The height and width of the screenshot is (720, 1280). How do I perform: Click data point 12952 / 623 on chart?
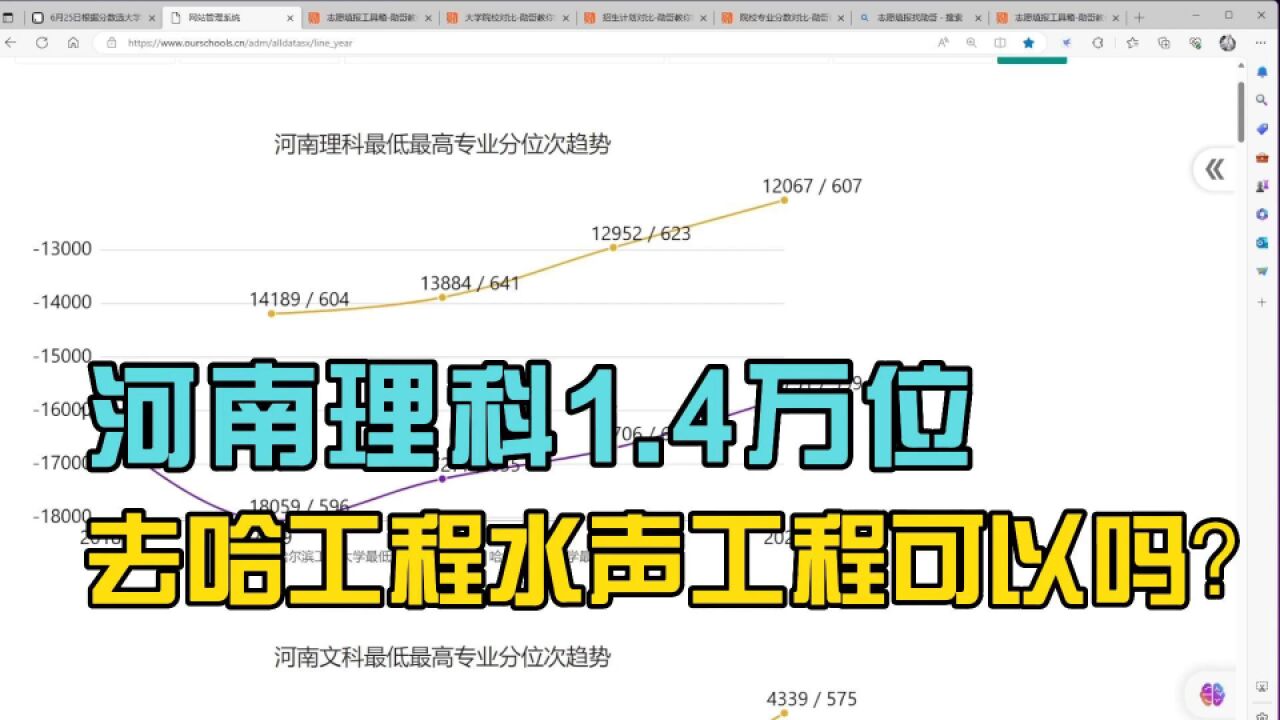coord(613,247)
